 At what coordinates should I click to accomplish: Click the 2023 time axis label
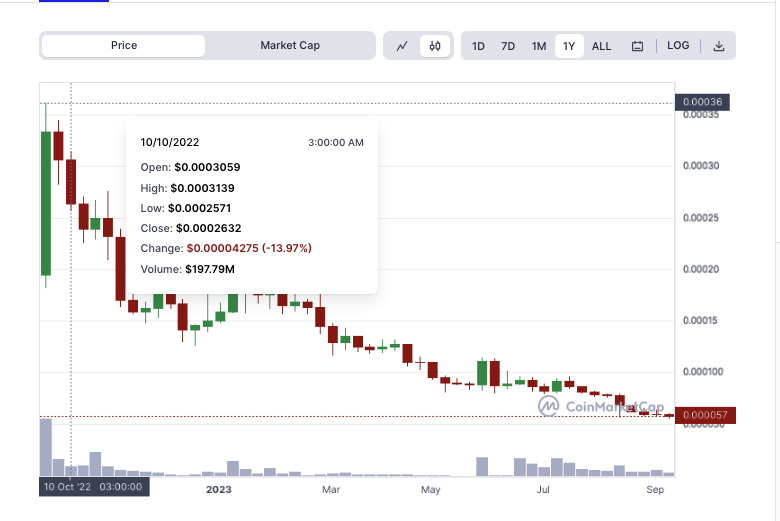[219, 490]
